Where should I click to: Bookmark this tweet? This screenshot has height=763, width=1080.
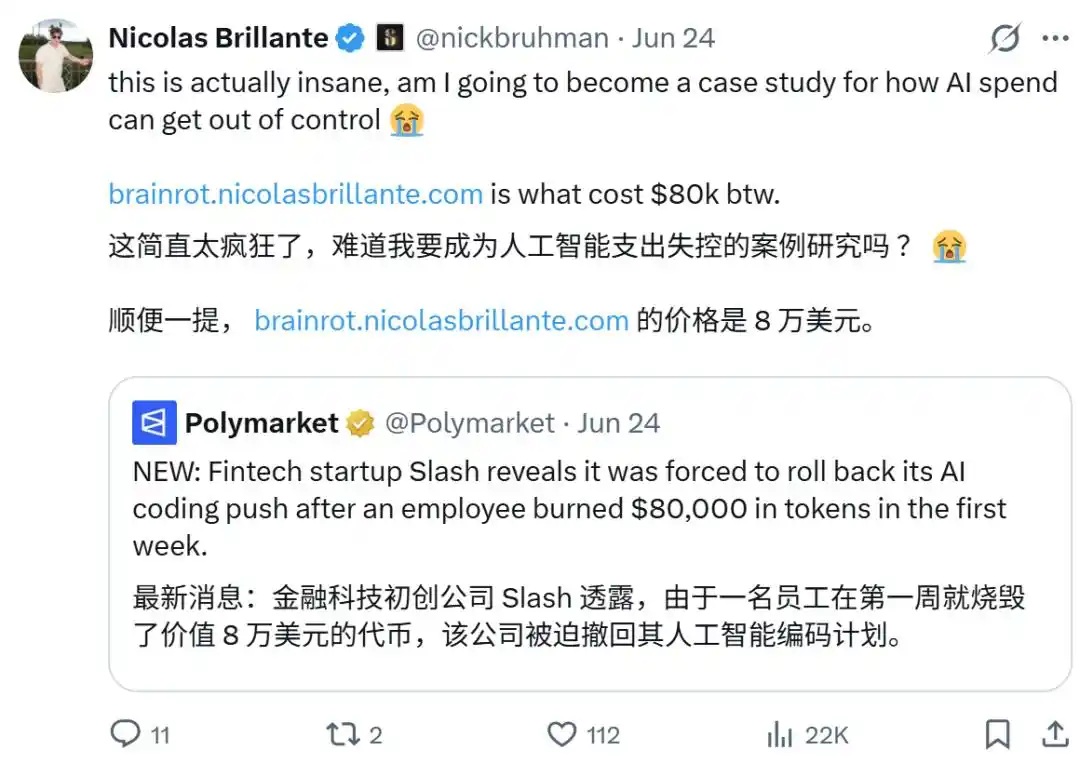click(997, 734)
